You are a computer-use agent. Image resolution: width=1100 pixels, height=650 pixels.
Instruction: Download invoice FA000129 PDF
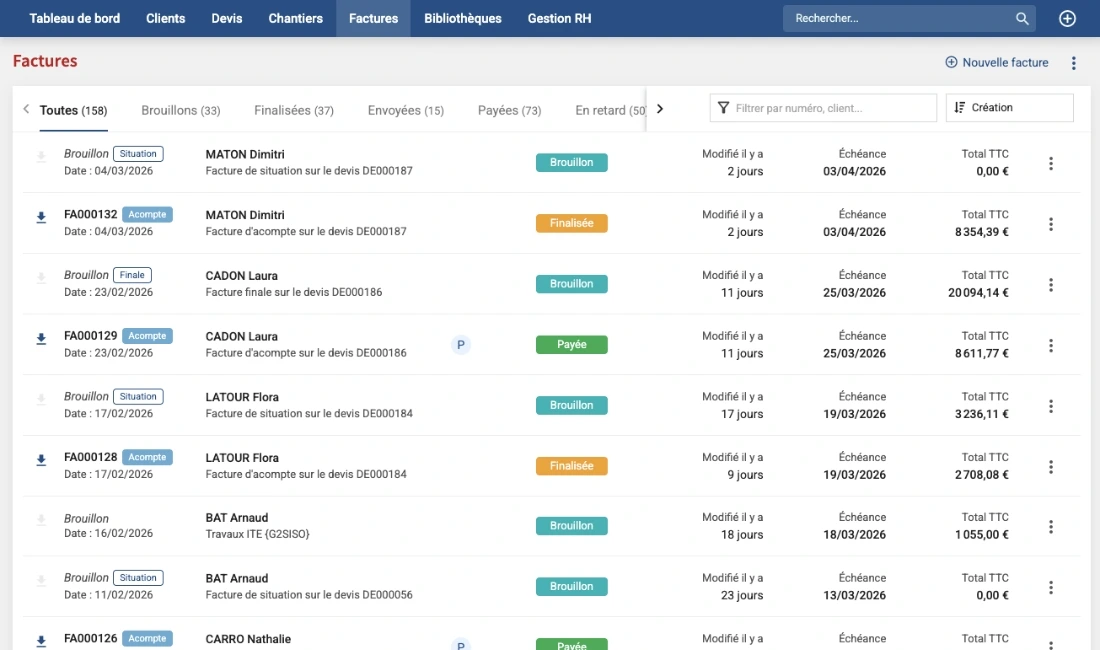tap(41, 339)
